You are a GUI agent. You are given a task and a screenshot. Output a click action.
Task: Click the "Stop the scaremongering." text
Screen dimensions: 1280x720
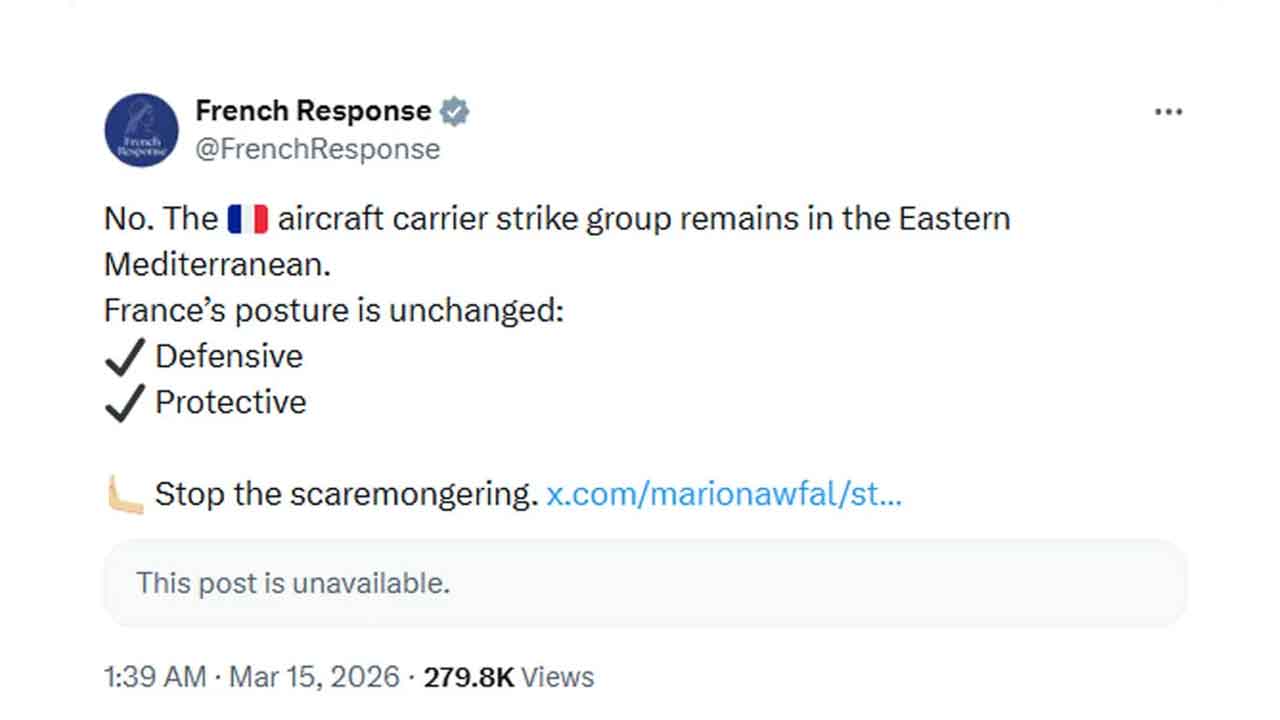pos(346,494)
